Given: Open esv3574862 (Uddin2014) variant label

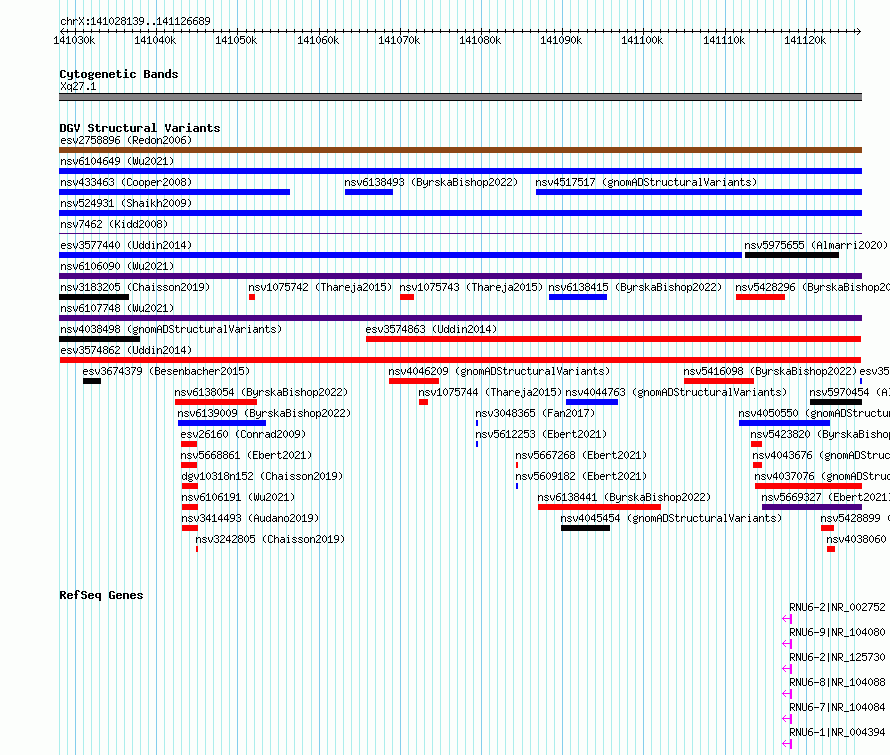Looking at the screenshot, I should click(126, 350).
